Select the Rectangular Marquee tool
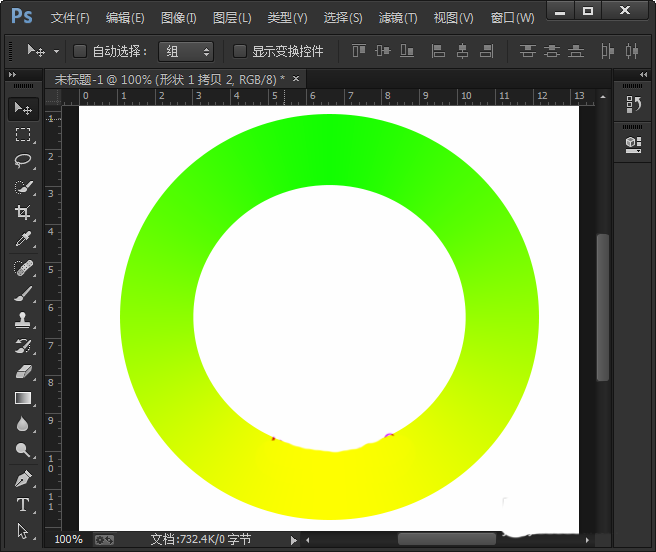 click(x=23, y=135)
